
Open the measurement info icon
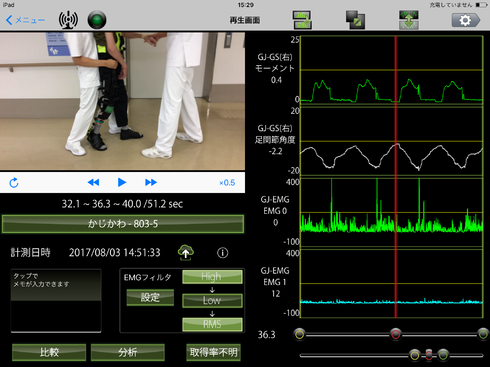coord(223,253)
